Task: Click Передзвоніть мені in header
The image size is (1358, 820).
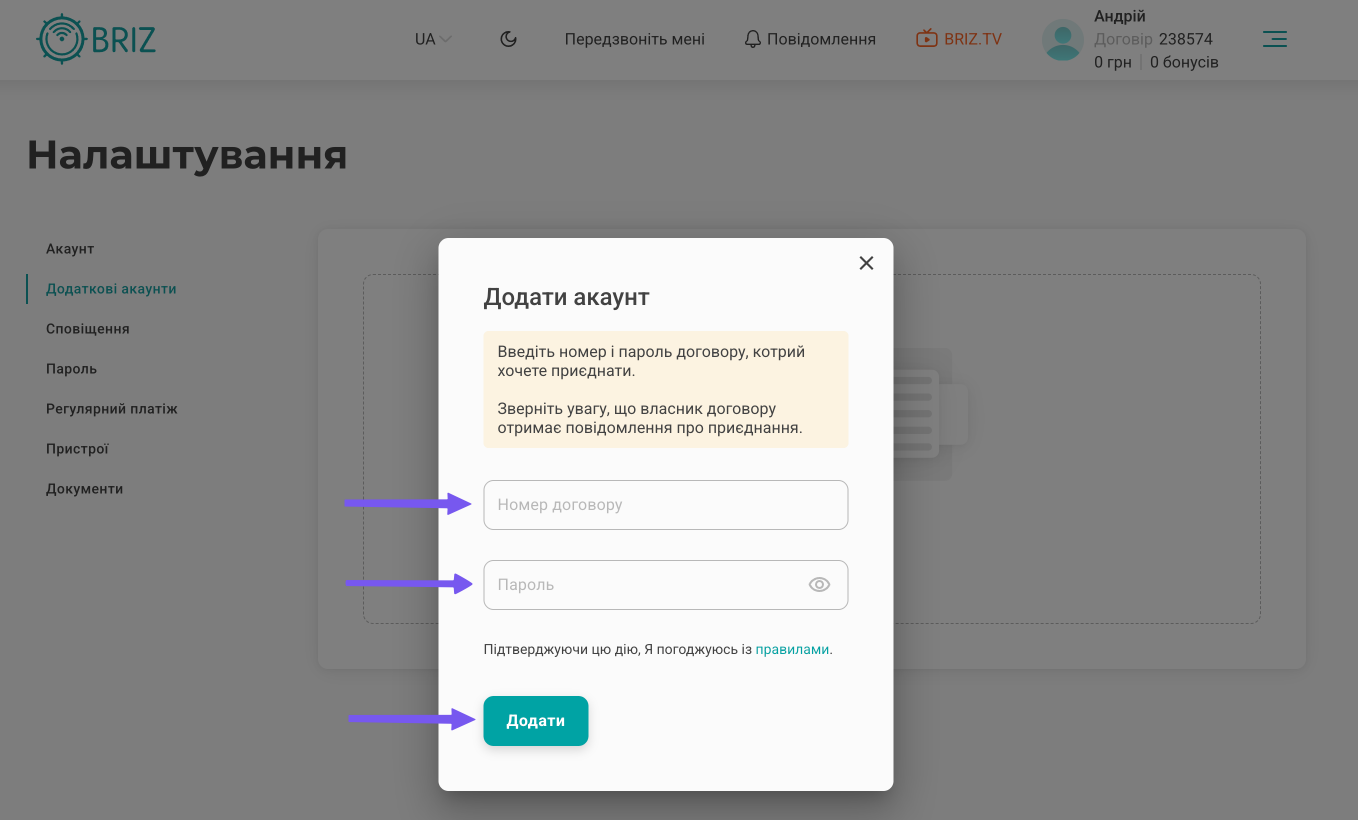Action: click(x=634, y=39)
